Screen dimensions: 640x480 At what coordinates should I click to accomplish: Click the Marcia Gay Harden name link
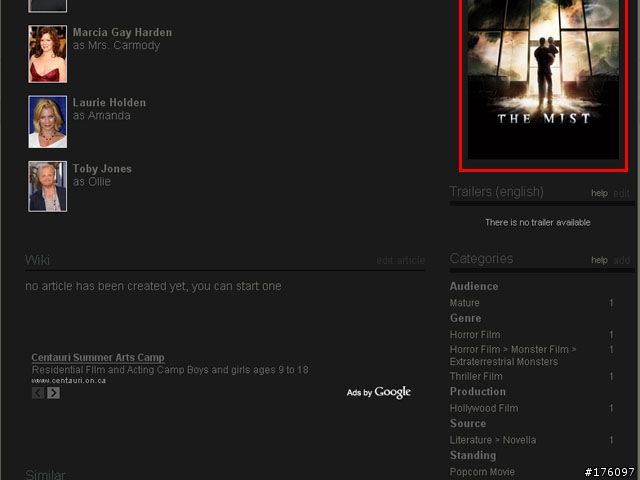[122, 32]
